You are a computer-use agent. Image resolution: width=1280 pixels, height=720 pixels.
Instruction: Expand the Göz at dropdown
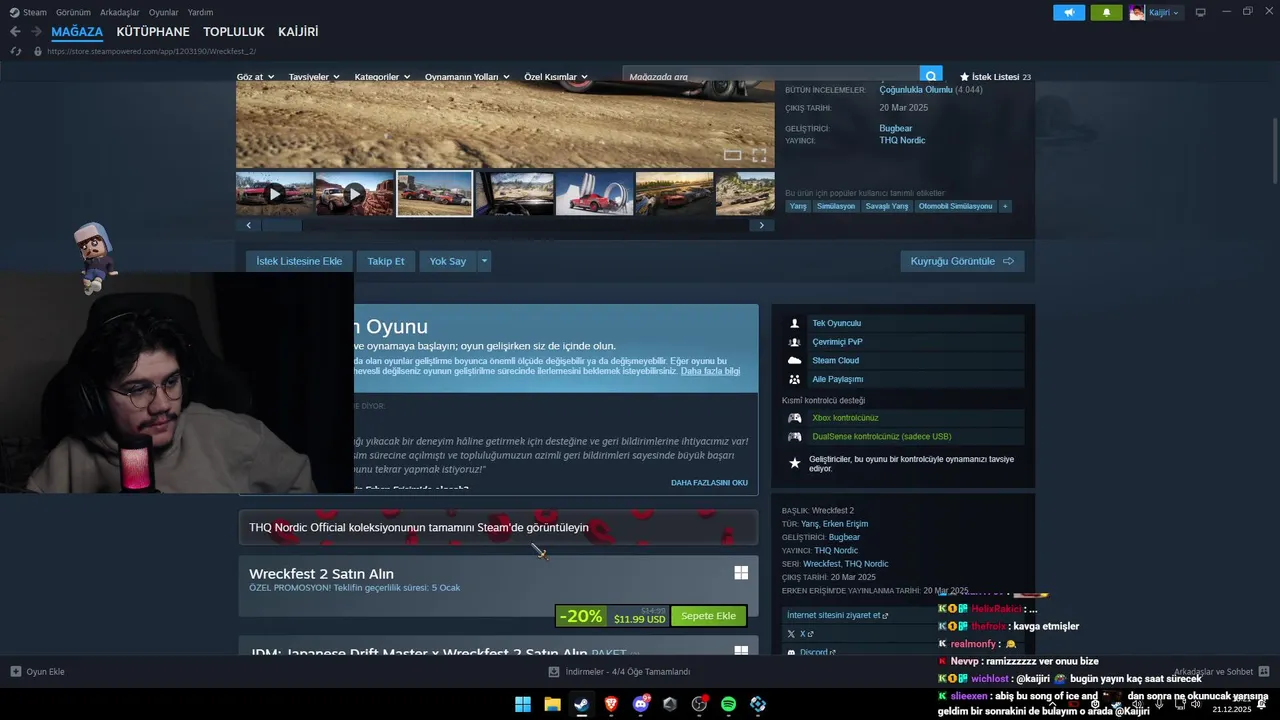[x=254, y=76]
